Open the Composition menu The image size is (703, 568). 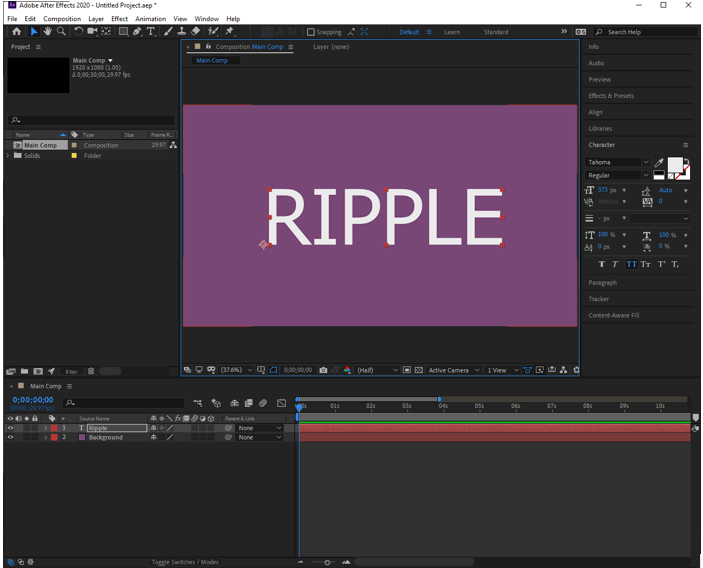click(x=62, y=19)
